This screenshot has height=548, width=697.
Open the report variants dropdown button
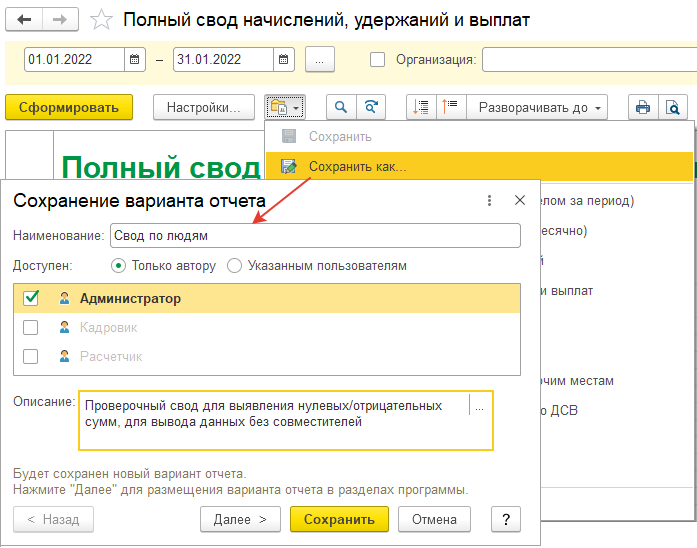(x=285, y=107)
